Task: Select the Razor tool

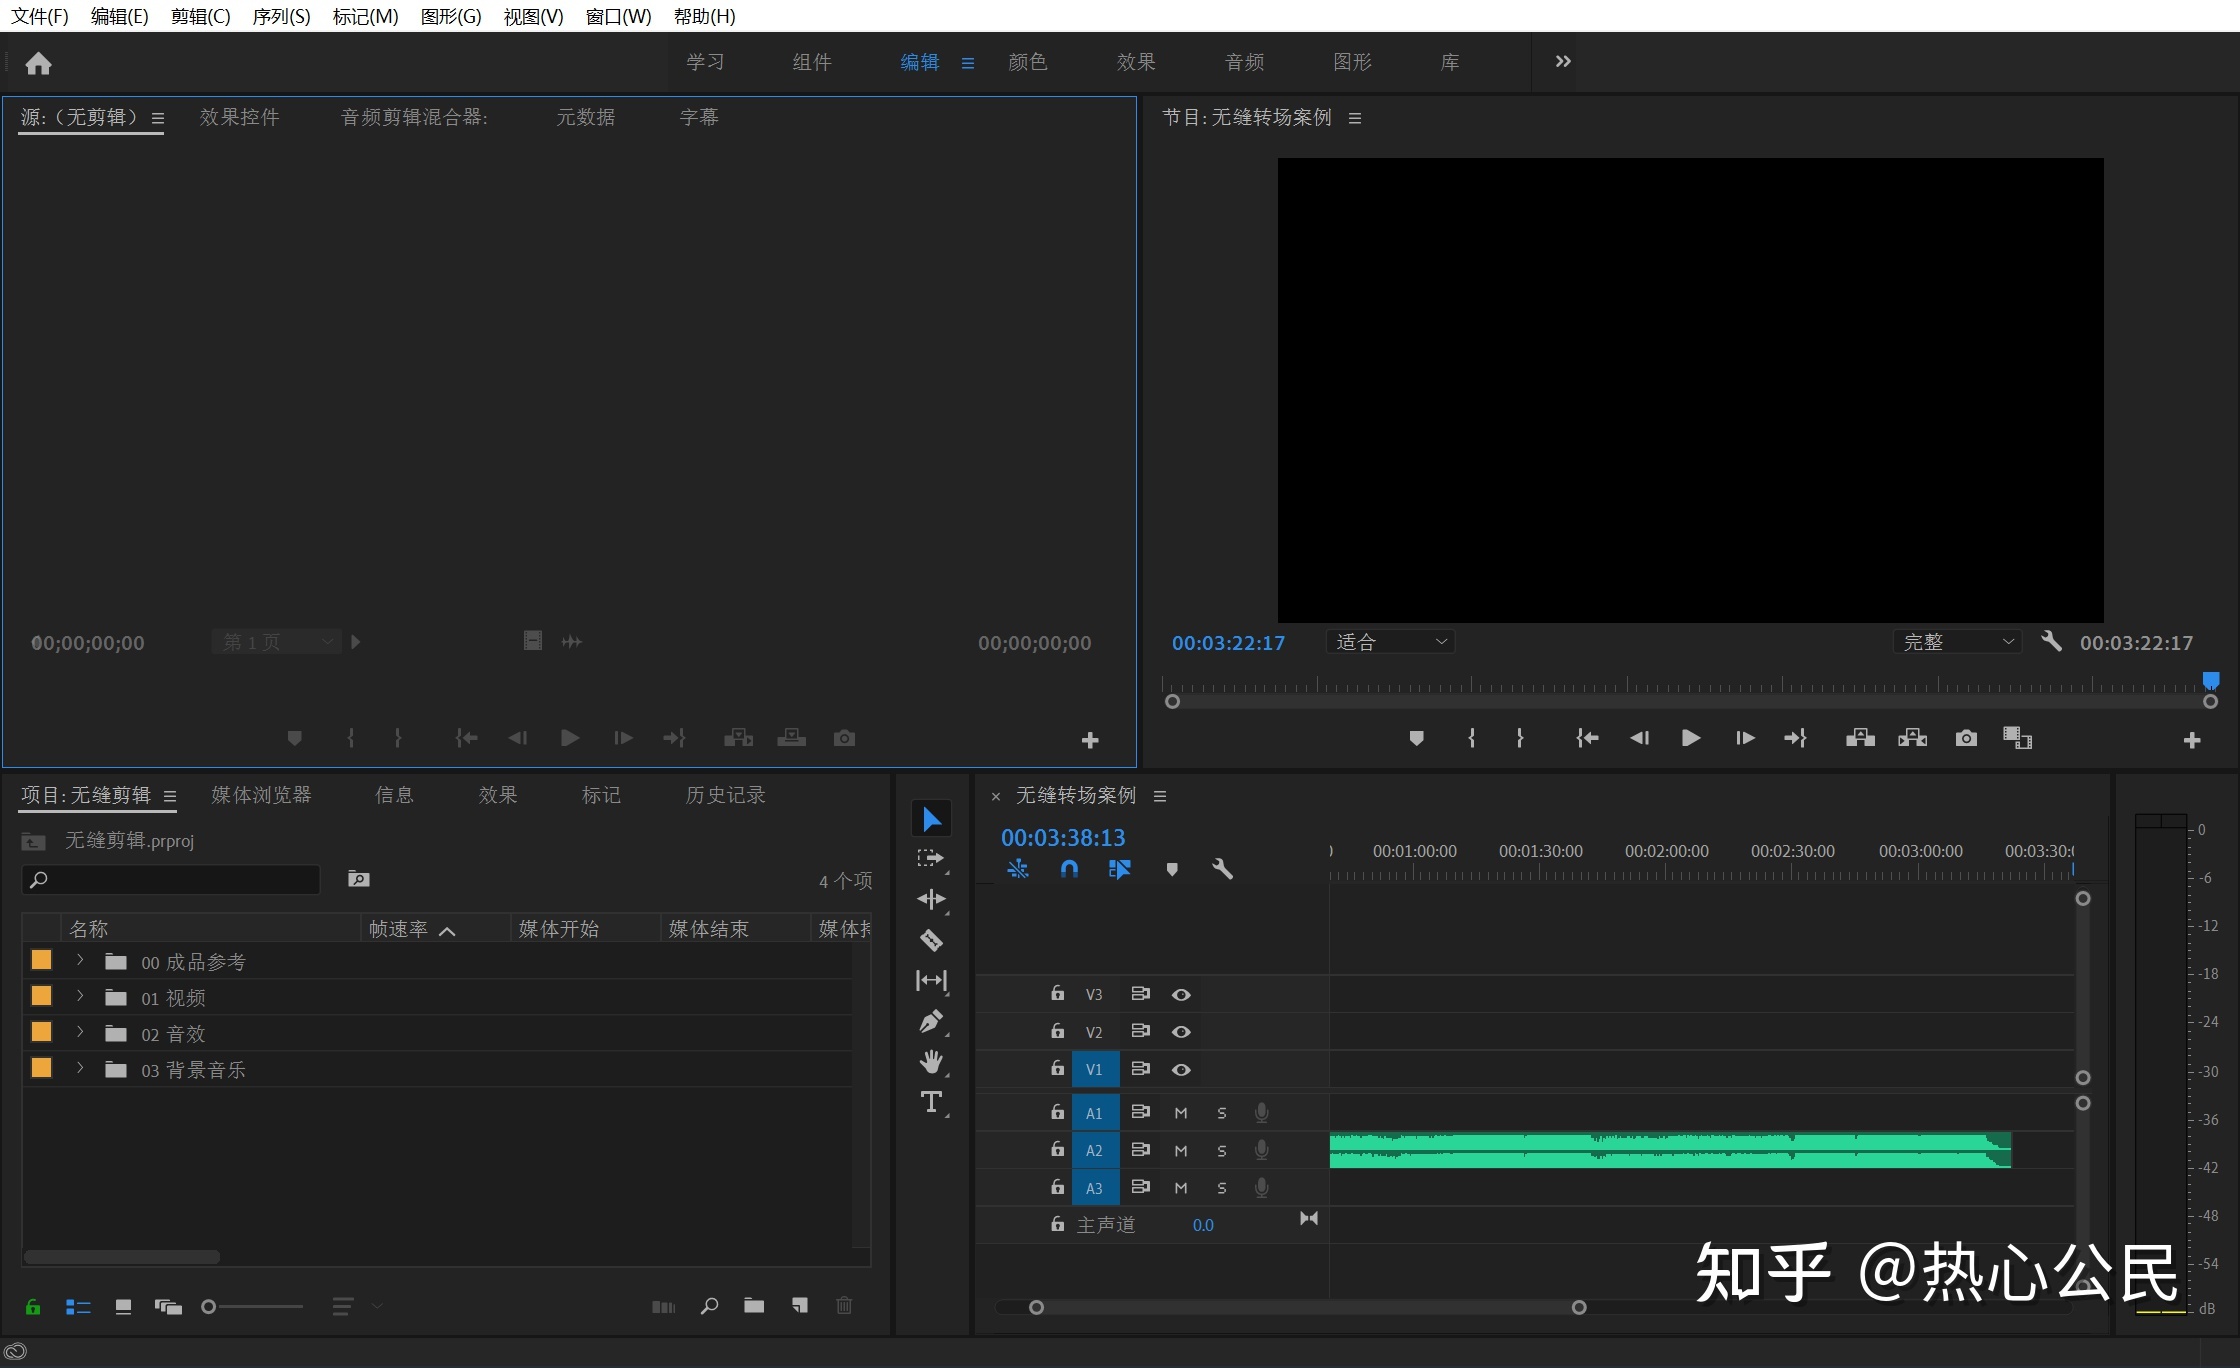Action: (x=931, y=940)
